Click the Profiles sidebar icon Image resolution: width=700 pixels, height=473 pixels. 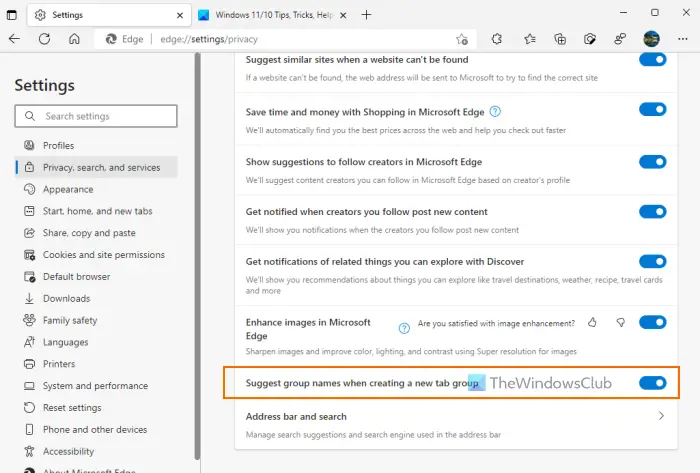click(x=29, y=145)
